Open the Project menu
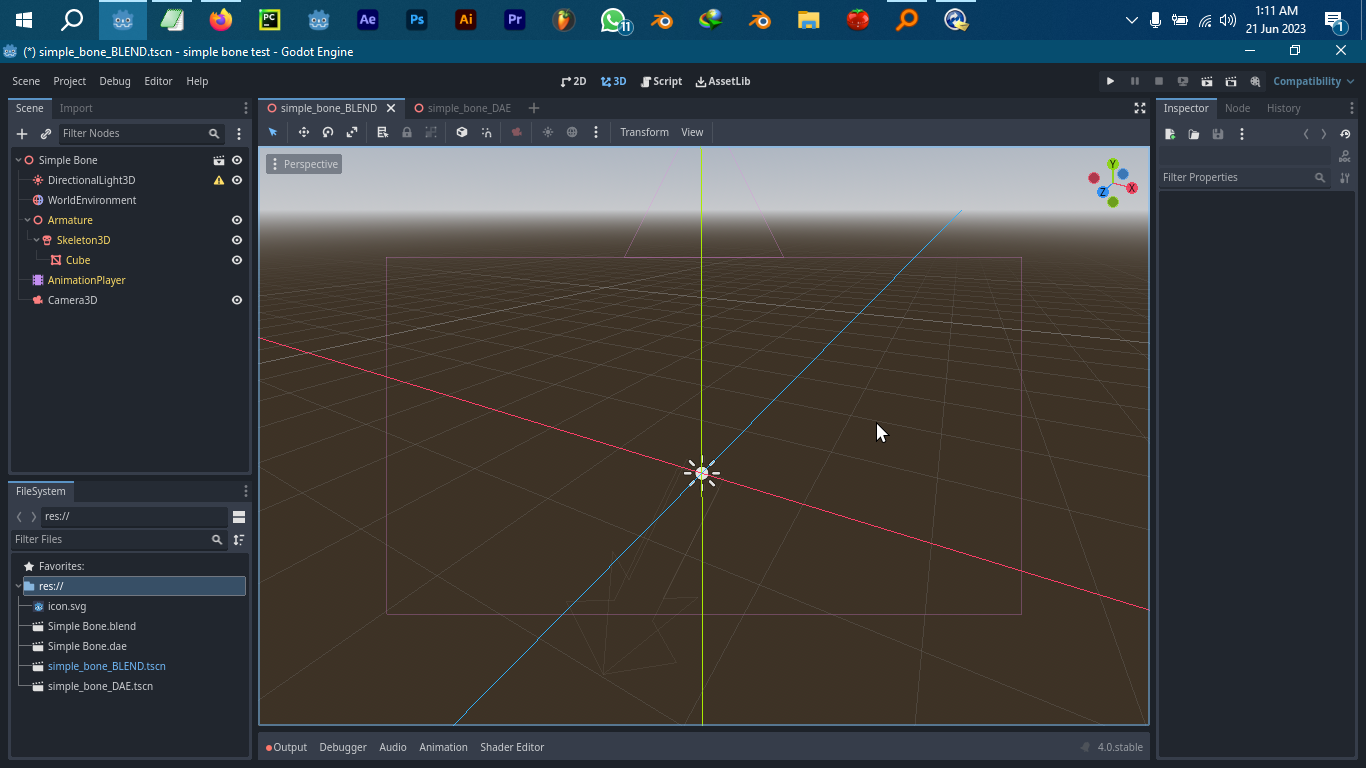This screenshot has width=1366, height=768. [68, 81]
